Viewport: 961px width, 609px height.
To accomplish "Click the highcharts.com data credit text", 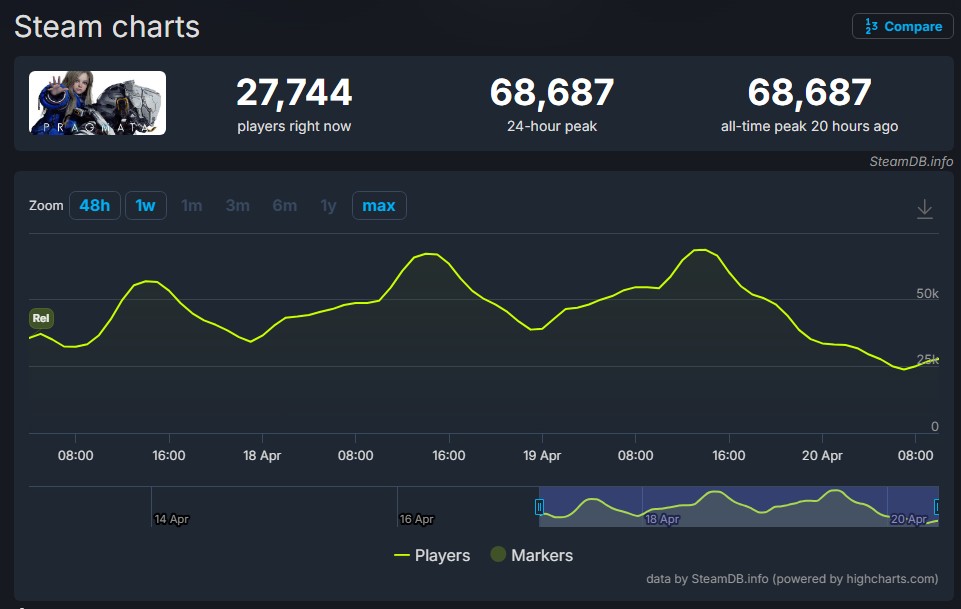I will 792,578.
